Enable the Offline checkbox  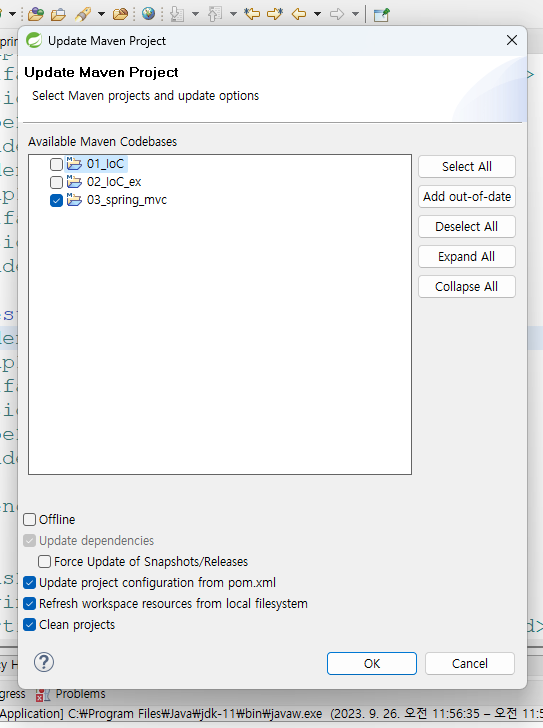pyautogui.click(x=30, y=520)
